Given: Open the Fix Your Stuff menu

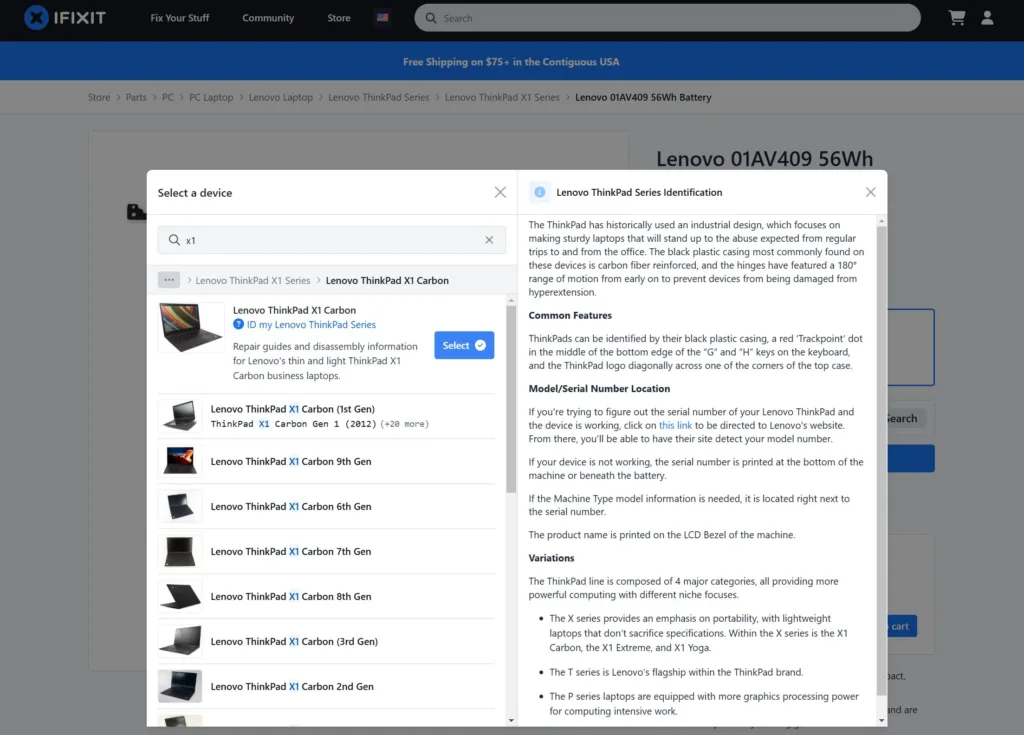Looking at the screenshot, I should tap(180, 18).
